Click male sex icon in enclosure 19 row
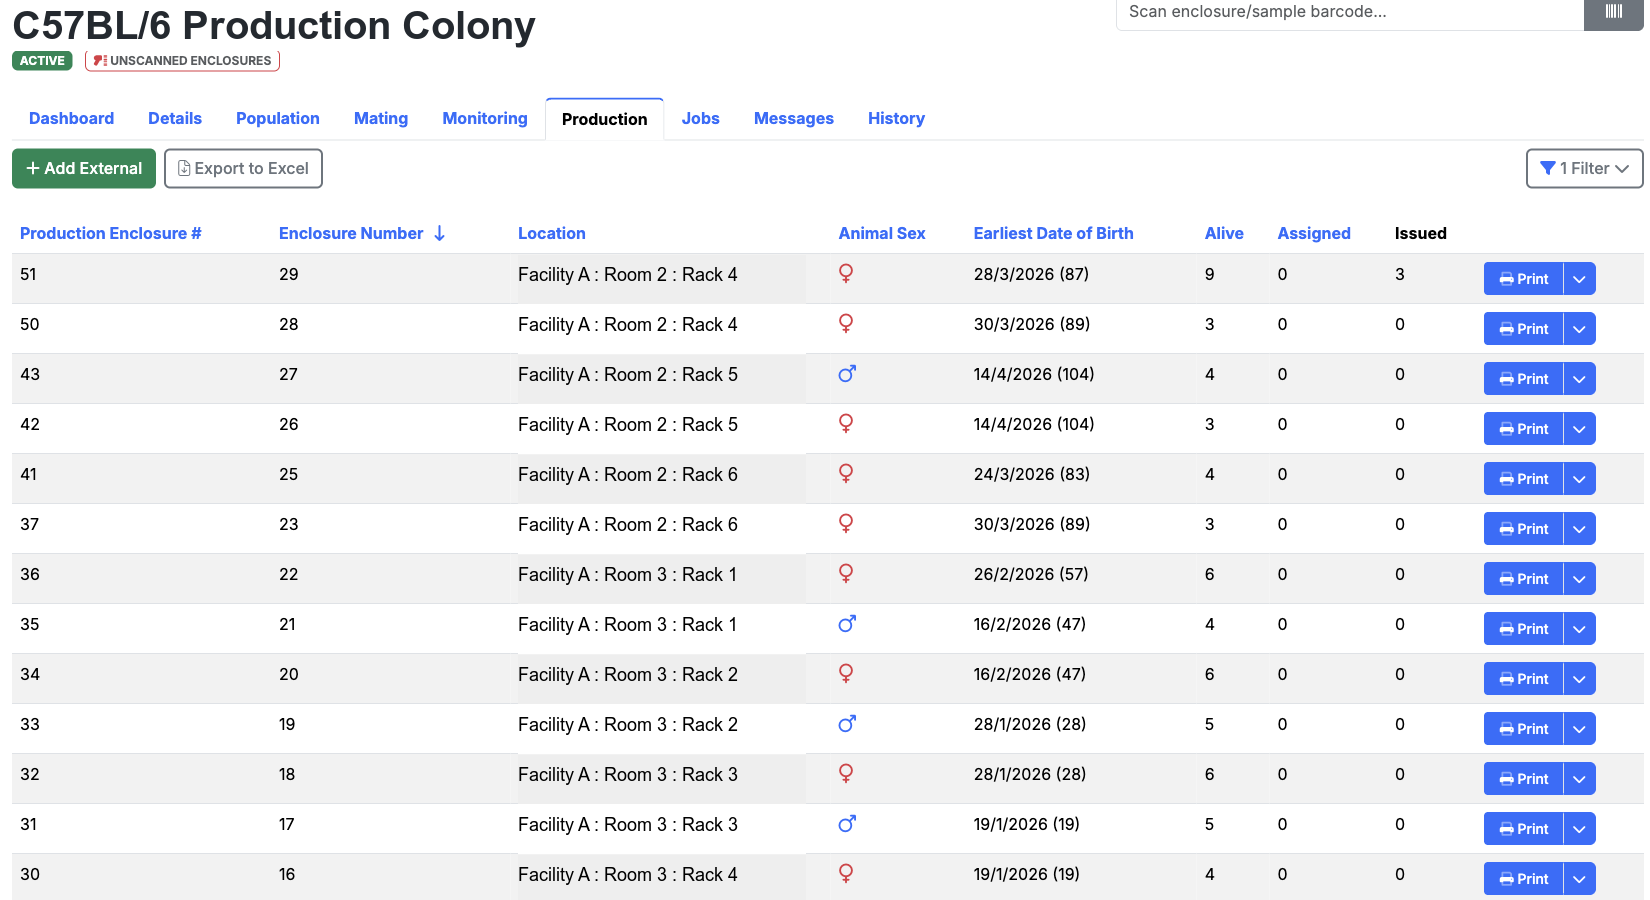This screenshot has height=900, width=1650. click(847, 724)
